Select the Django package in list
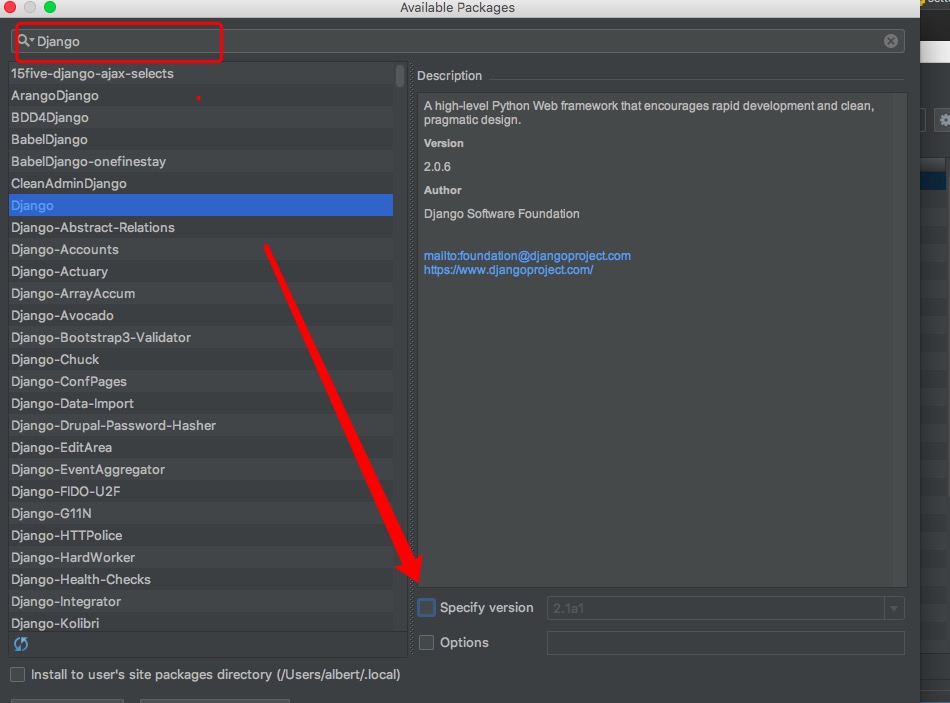The image size is (950, 703). (x=201, y=205)
